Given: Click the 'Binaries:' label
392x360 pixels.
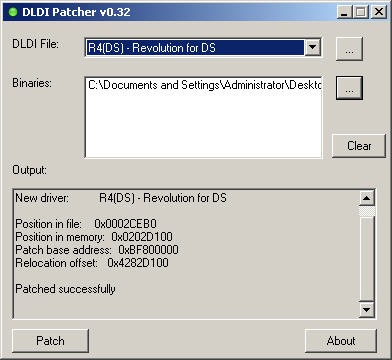Looking at the screenshot, I should pyautogui.click(x=32, y=83).
